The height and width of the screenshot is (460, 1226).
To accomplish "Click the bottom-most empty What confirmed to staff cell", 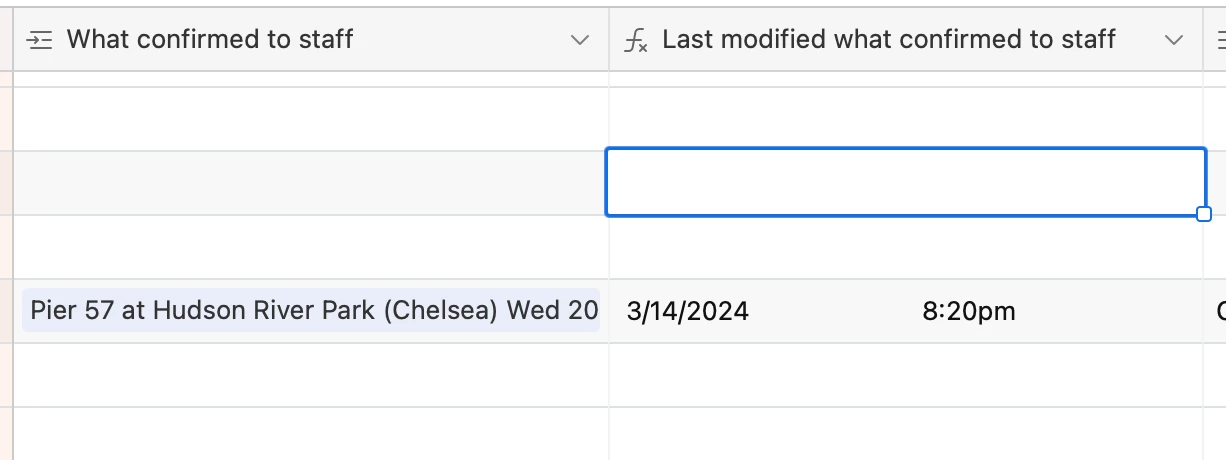I will tap(310, 434).
